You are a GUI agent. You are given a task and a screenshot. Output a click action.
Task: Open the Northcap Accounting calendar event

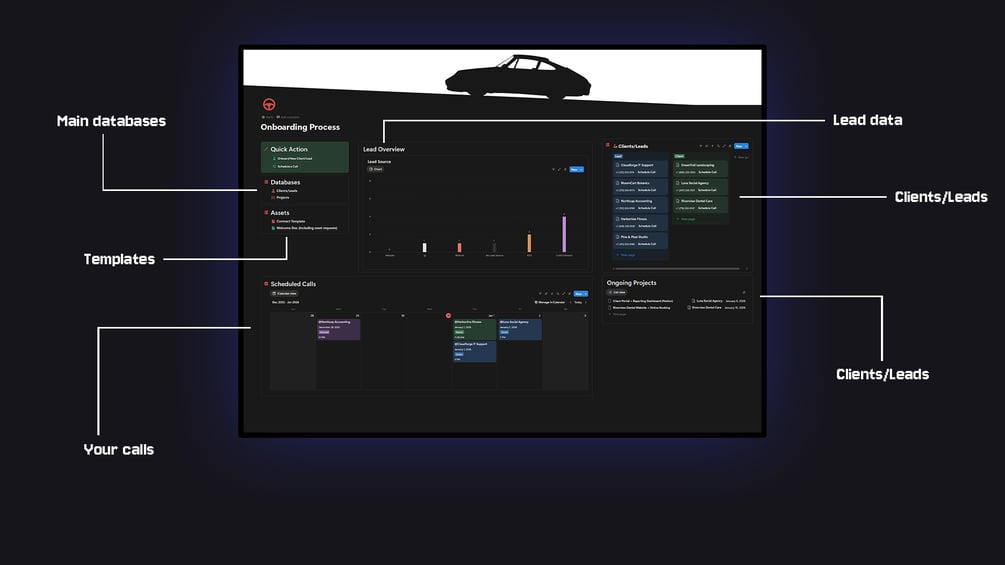(338, 329)
